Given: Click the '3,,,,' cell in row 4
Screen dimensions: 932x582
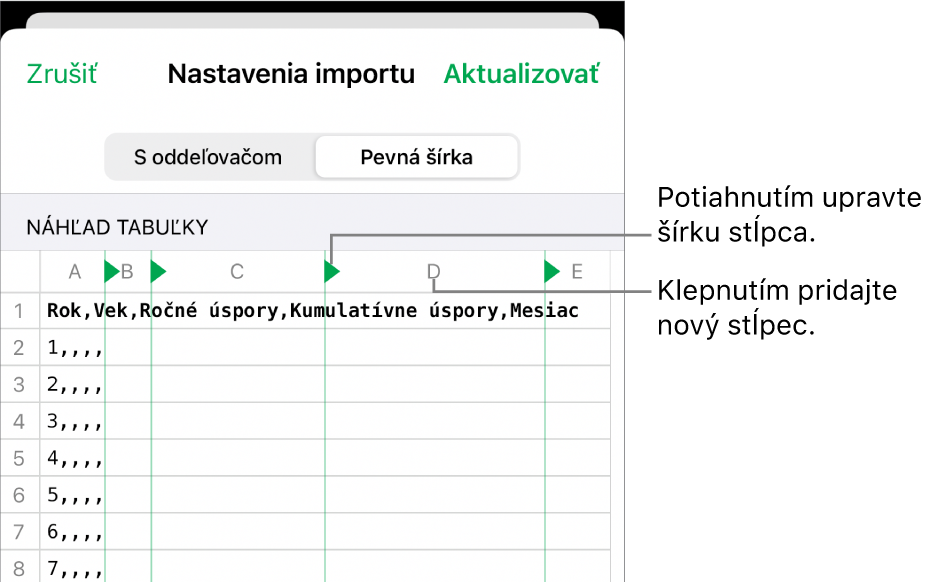Looking at the screenshot, I should tap(75, 422).
